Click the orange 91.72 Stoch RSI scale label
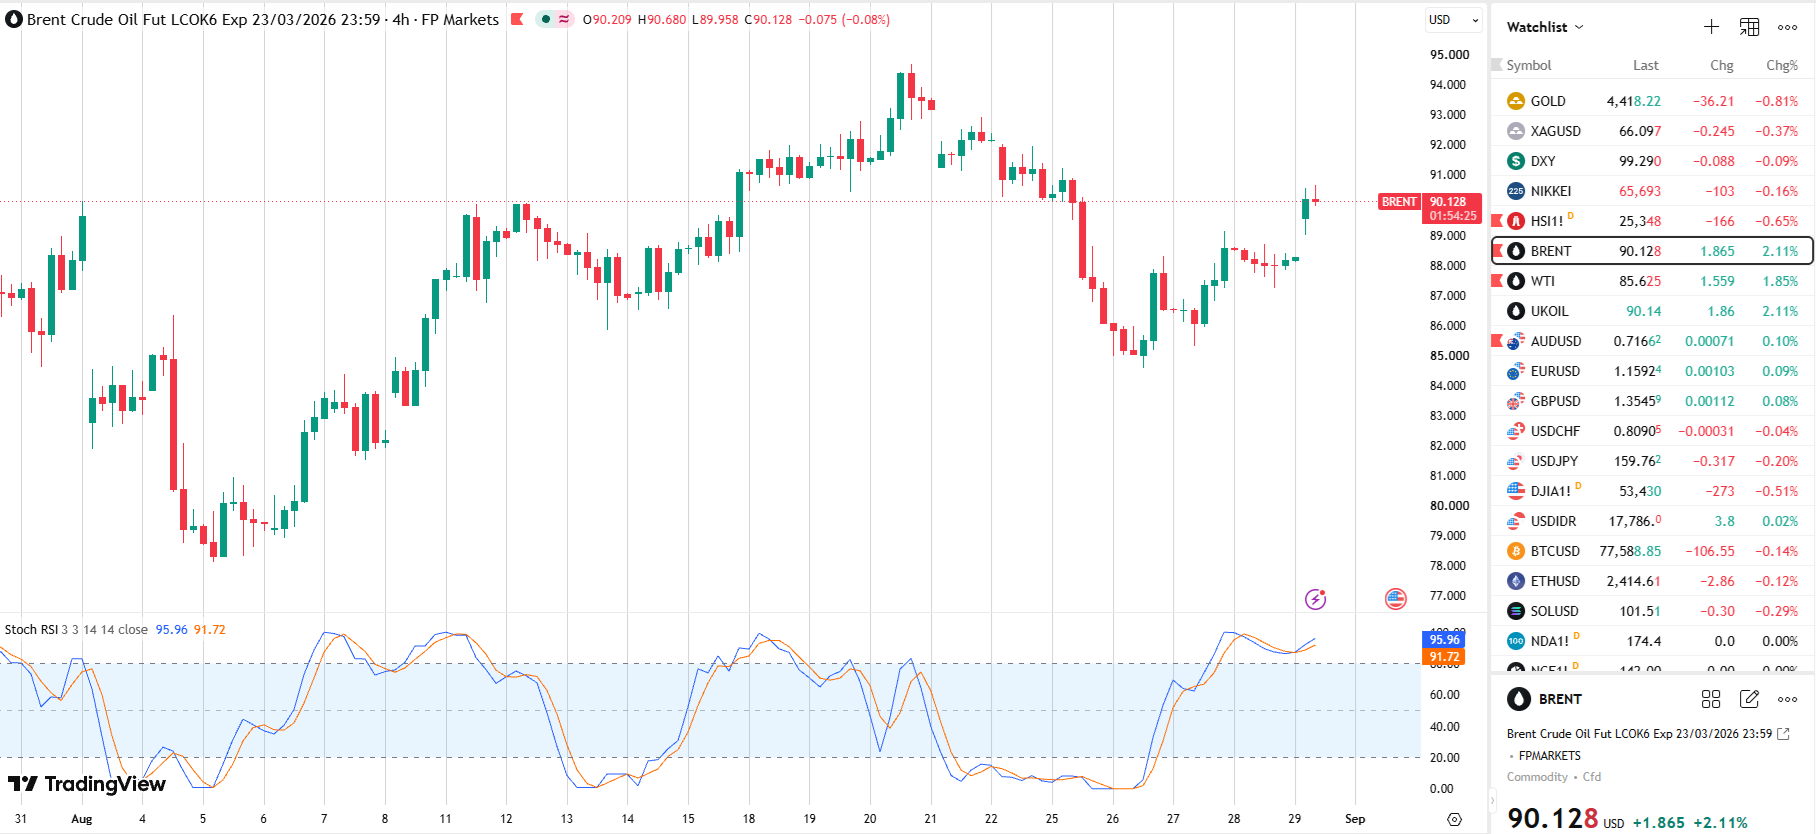The height and width of the screenshot is (834, 1816). 1444,657
